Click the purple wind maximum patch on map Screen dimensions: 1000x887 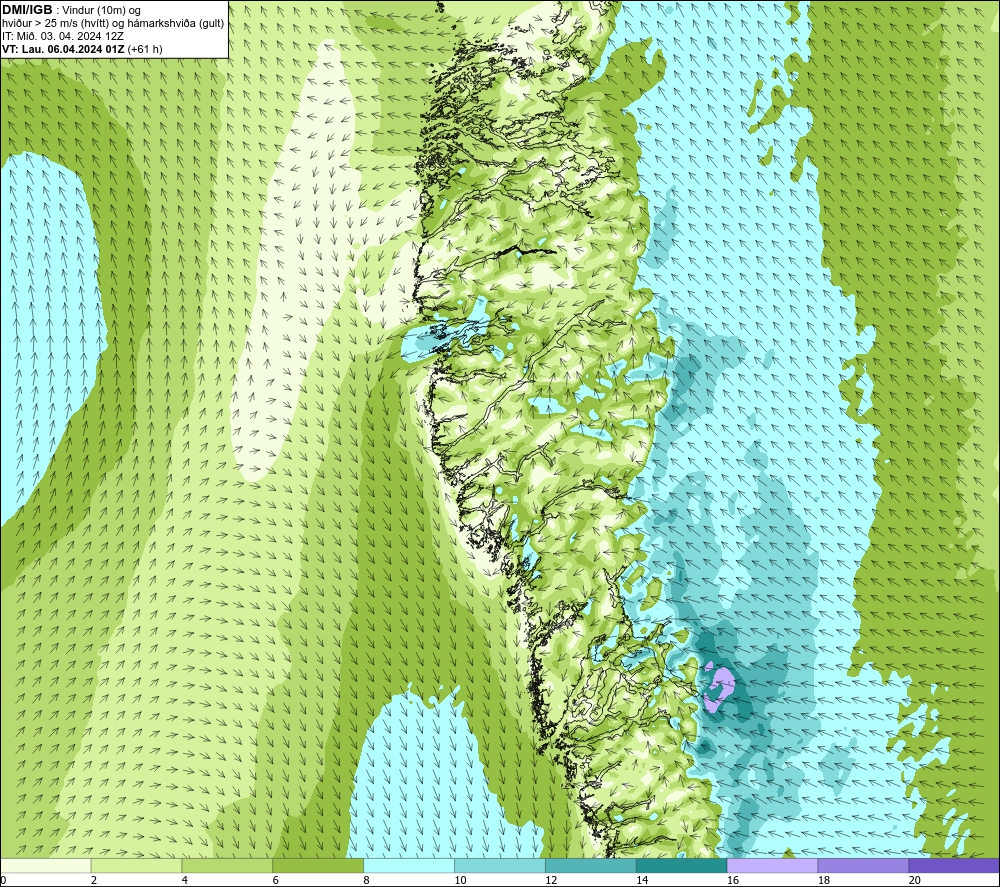[719, 689]
